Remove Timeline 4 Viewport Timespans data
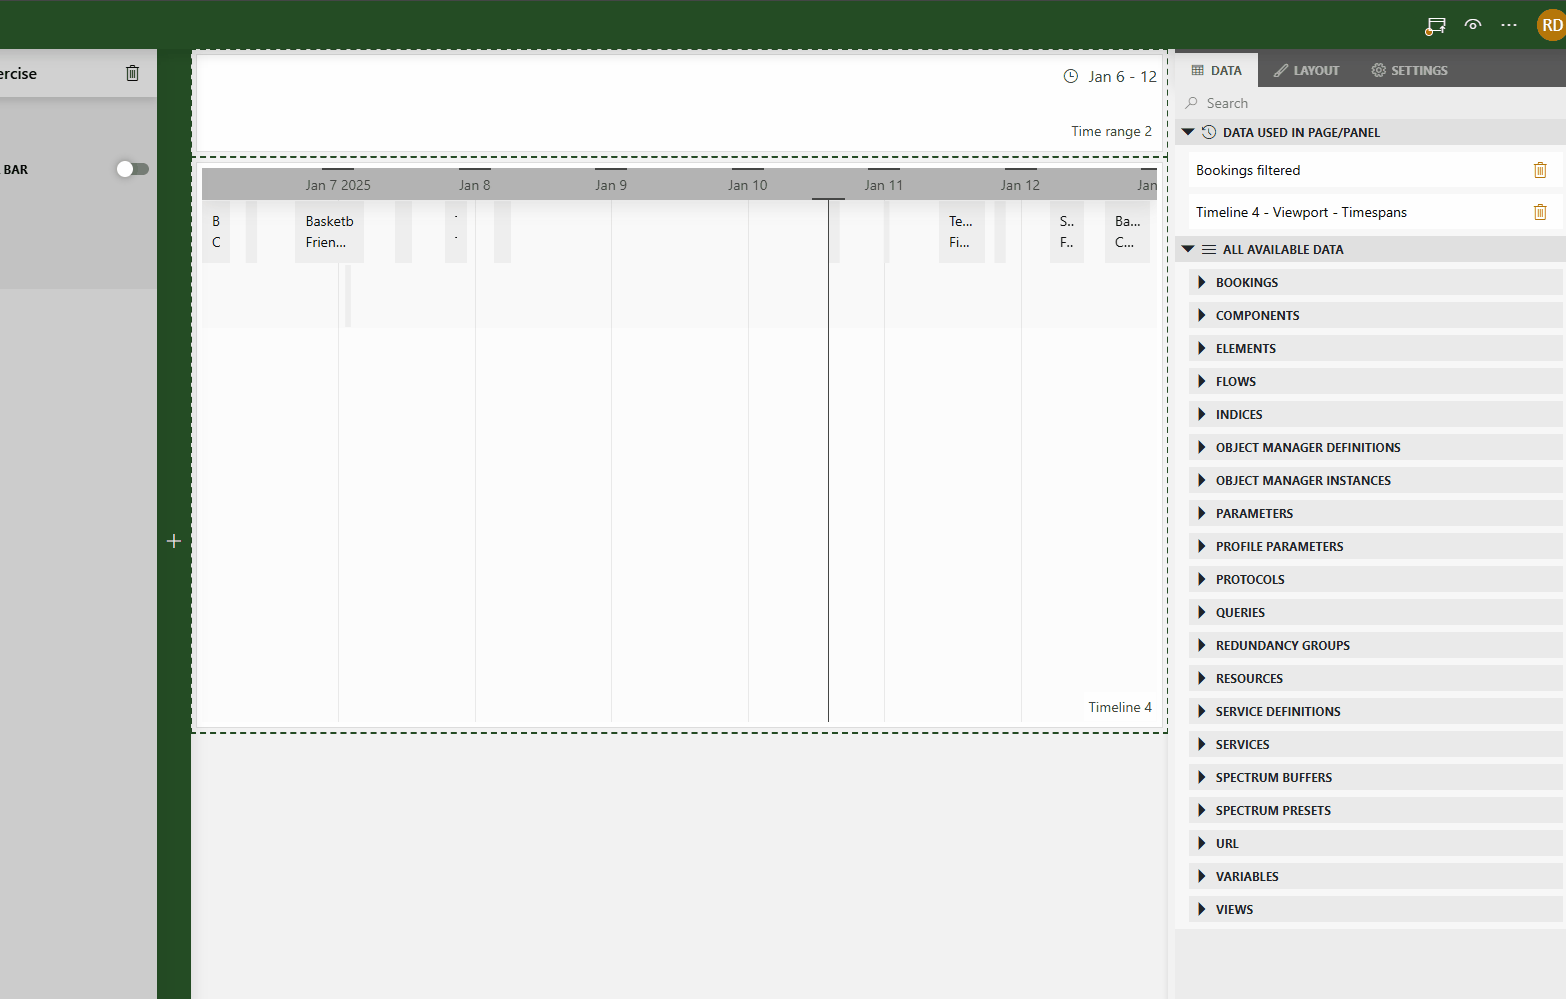The image size is (1566, 999). (x=1540, y=212)
